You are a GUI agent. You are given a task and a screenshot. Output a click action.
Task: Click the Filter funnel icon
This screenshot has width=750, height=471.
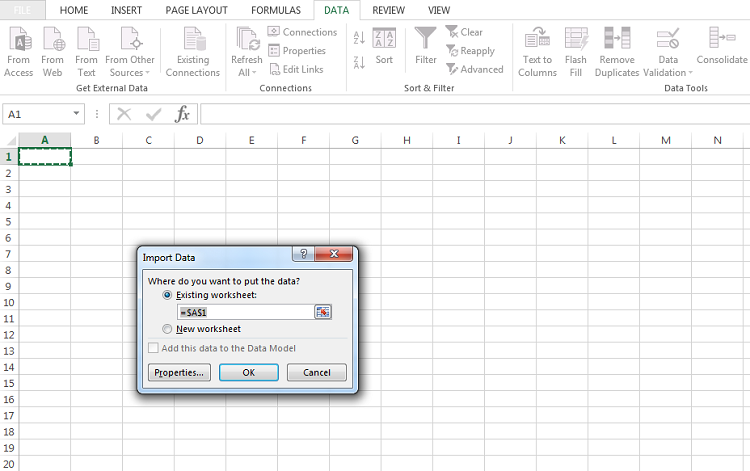click(x=426, y=40)
